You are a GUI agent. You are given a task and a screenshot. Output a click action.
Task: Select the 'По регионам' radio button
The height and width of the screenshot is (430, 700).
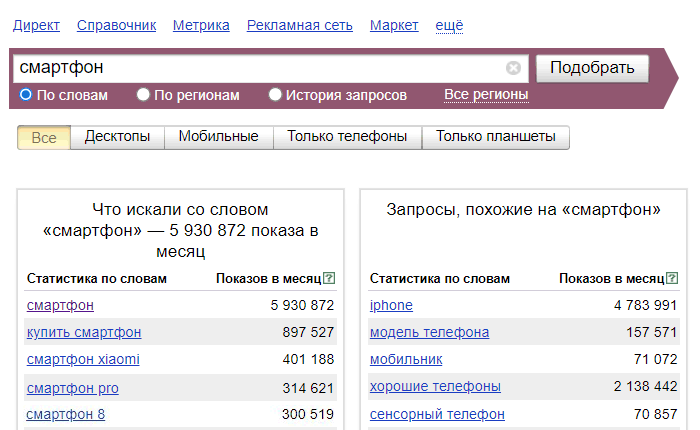[143, 95]
